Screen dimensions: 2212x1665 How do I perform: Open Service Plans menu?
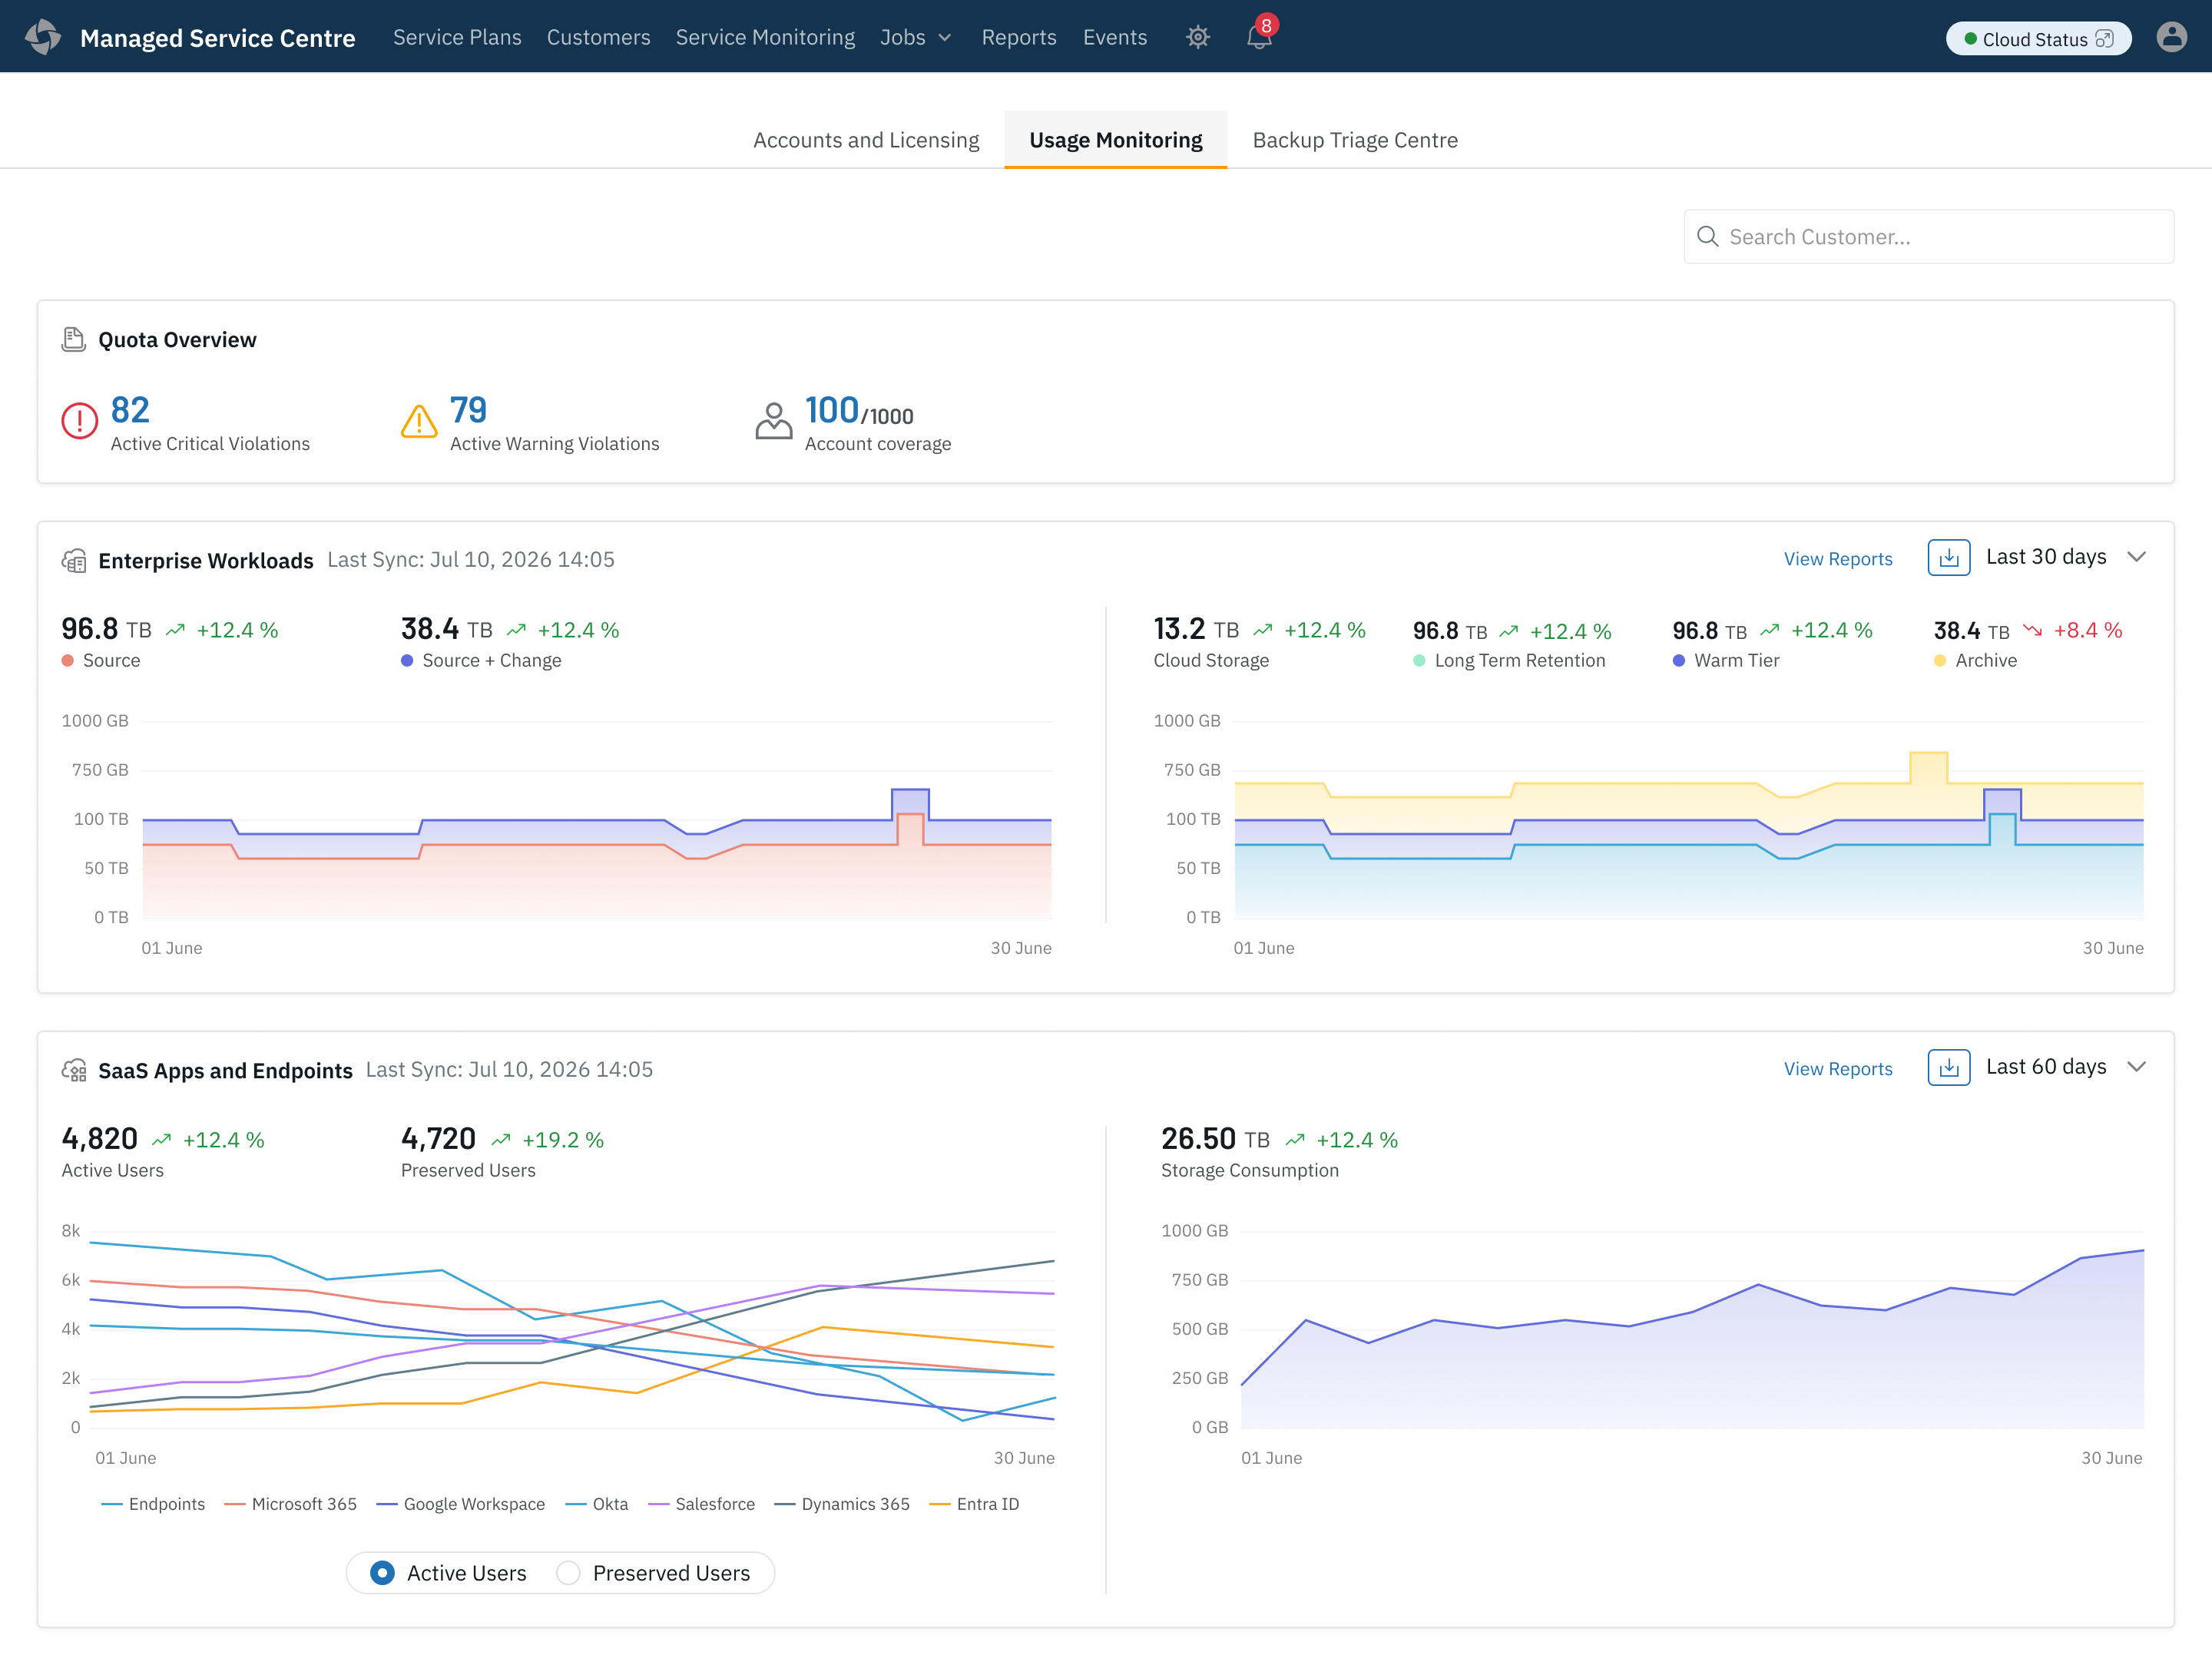click(457, 37)
